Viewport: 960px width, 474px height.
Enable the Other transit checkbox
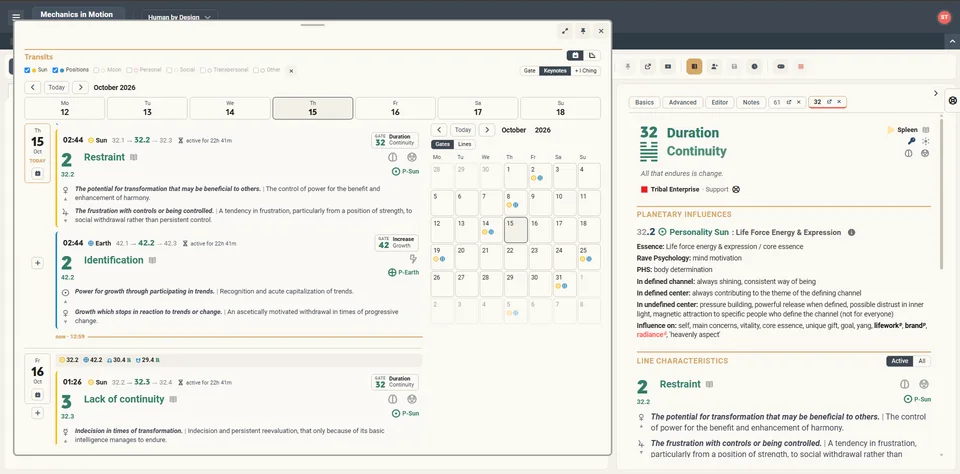pos(256,70)
